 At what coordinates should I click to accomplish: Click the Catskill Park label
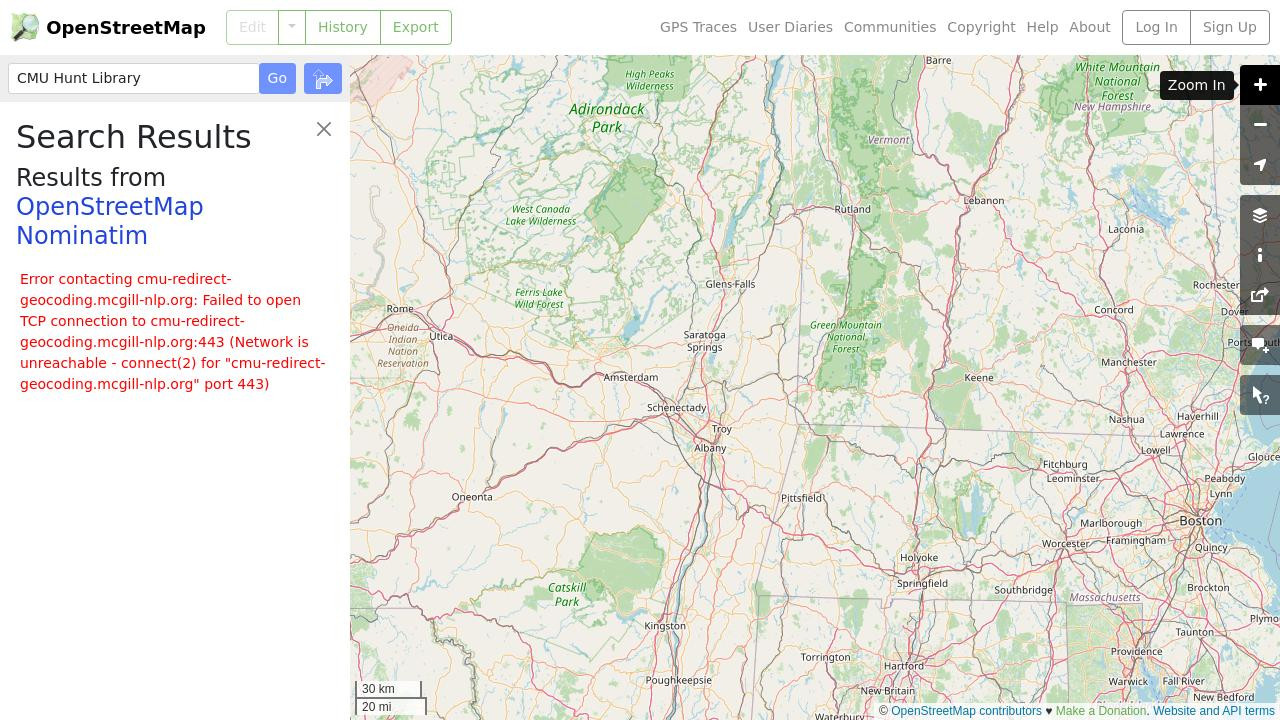click(x=567, y=594)
